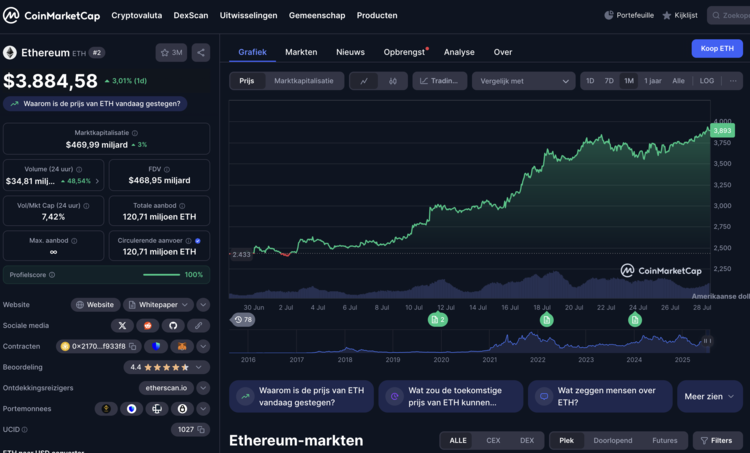Copy the UCID 1027 value
Screen dimensions: 750x453
click(x=201, y=430)
